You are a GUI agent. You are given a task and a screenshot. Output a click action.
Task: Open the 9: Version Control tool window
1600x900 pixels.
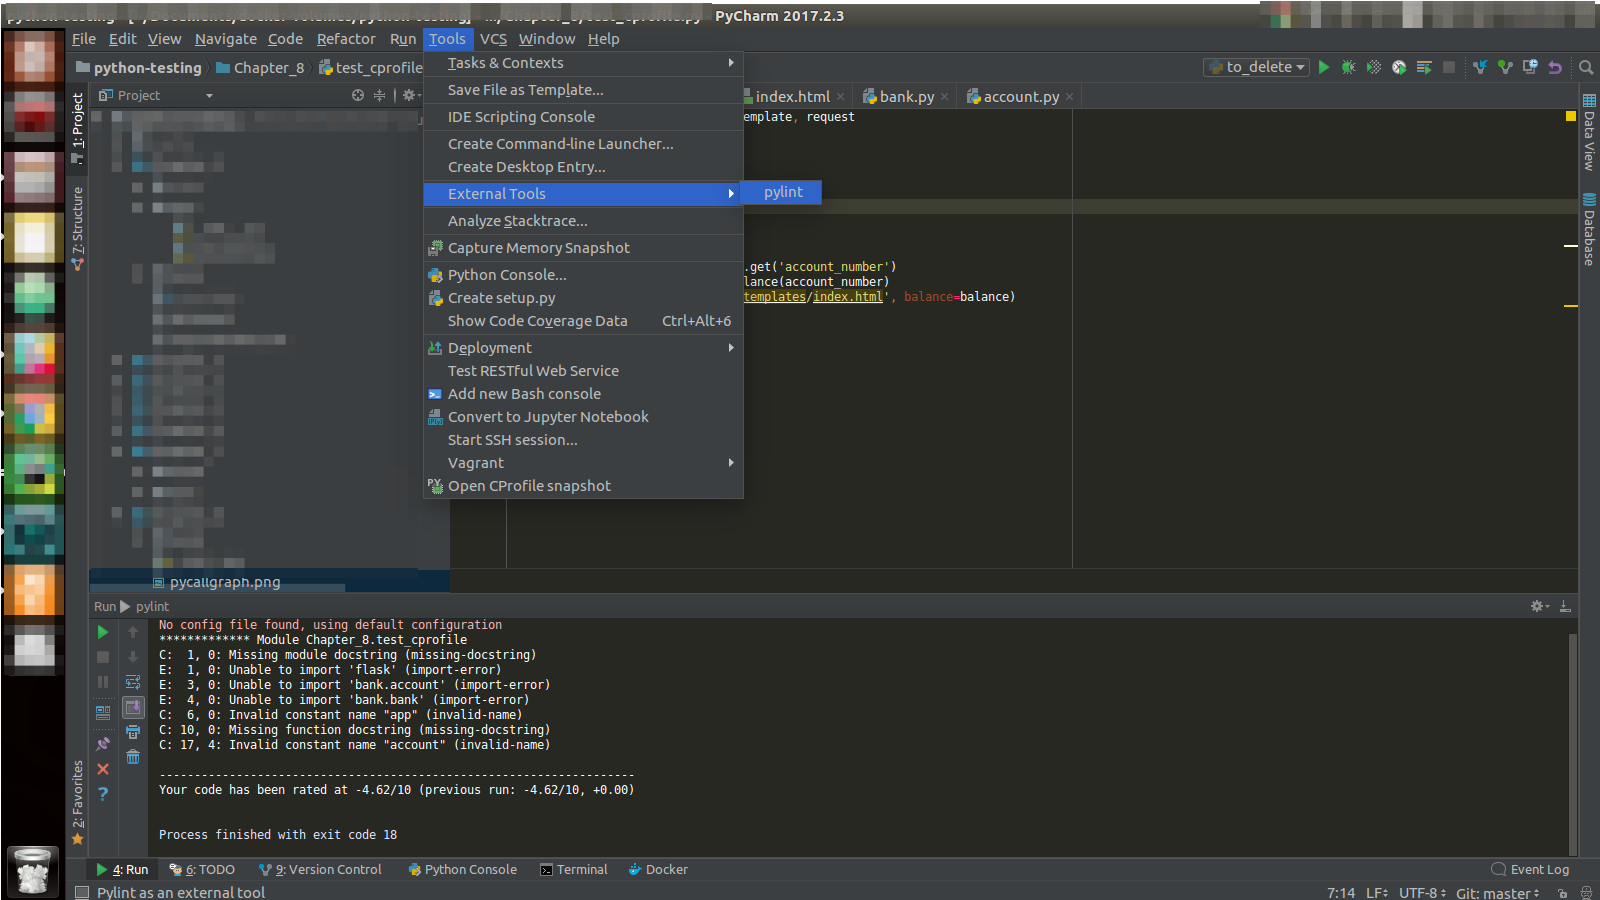tap(320, 869)
